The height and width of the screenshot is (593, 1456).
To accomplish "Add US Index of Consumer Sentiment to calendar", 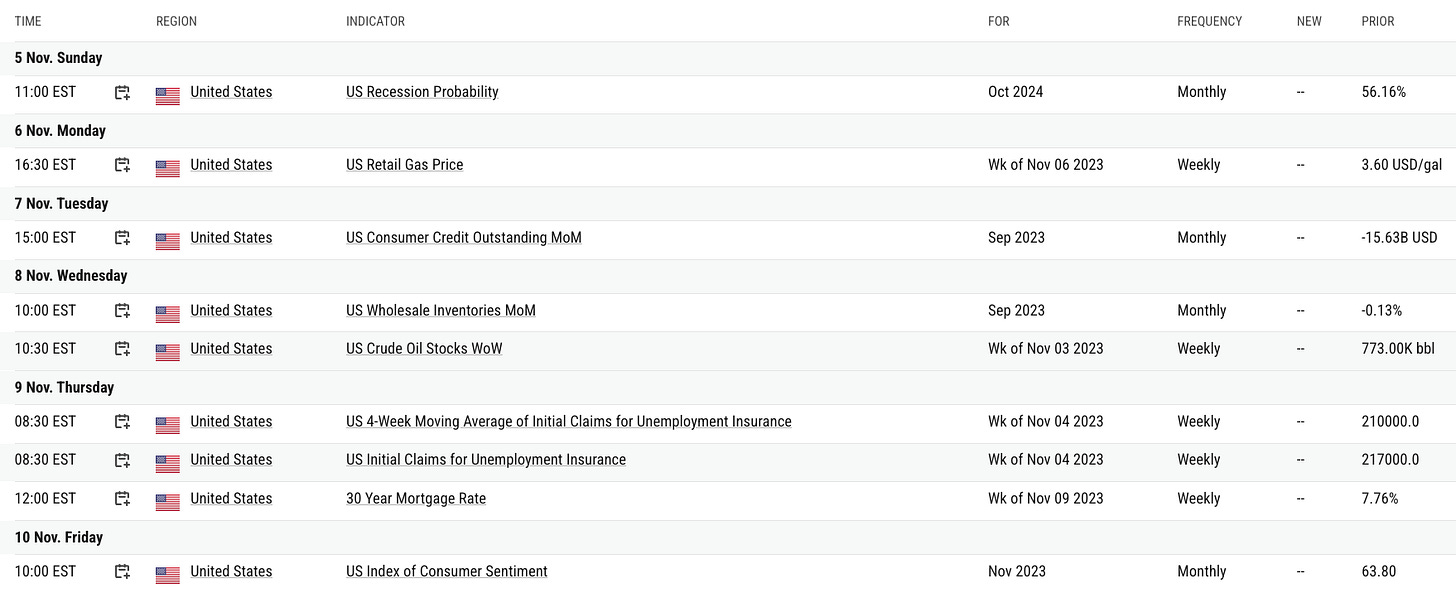I will (122, 573).
